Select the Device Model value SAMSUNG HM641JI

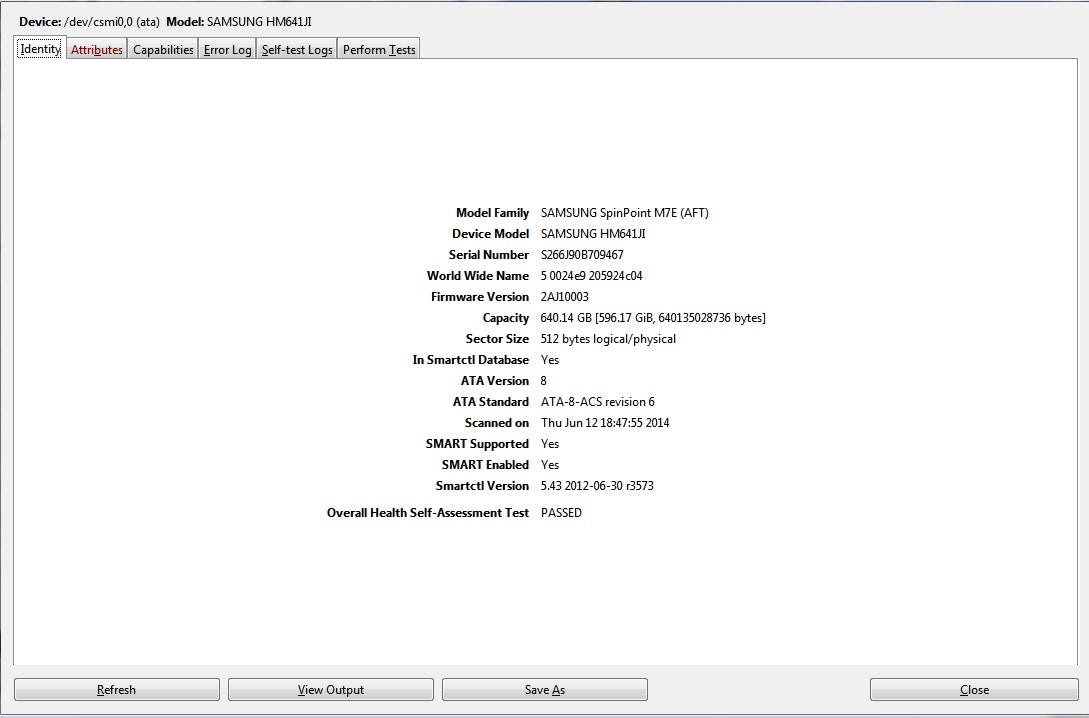tap(593, 234)
